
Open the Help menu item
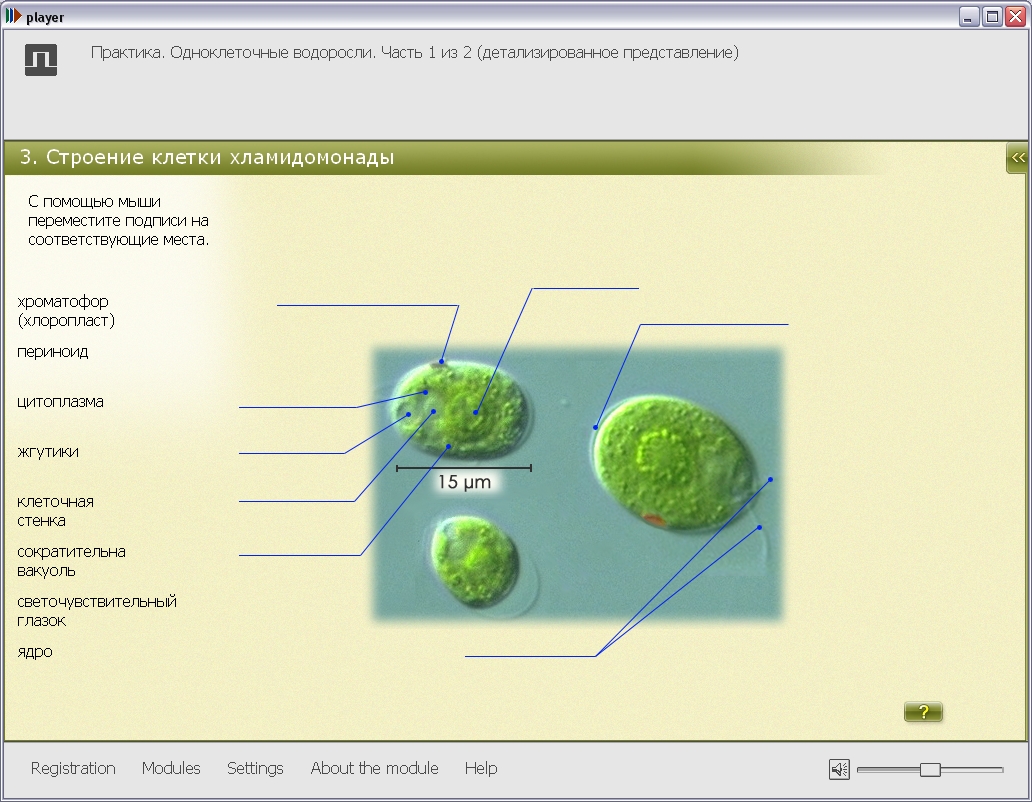pyautogui.click(x=481, y=768)
